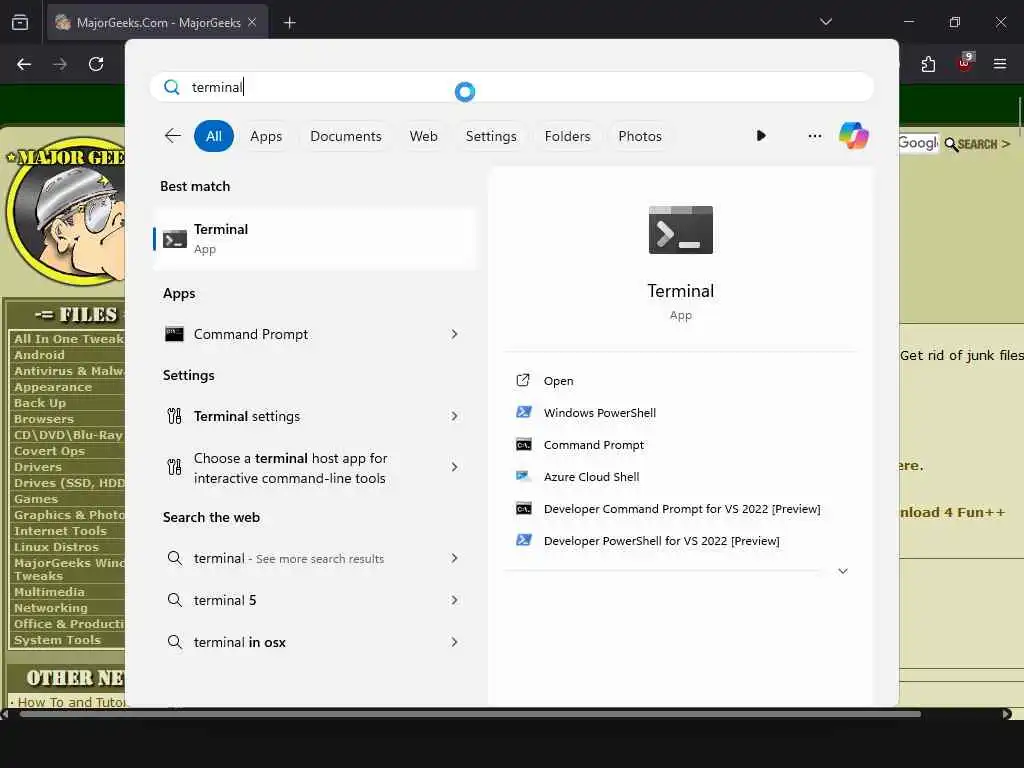Switch to the Settings filter tab
Viewport: 1024px width, 768px height.
[490, 136]
